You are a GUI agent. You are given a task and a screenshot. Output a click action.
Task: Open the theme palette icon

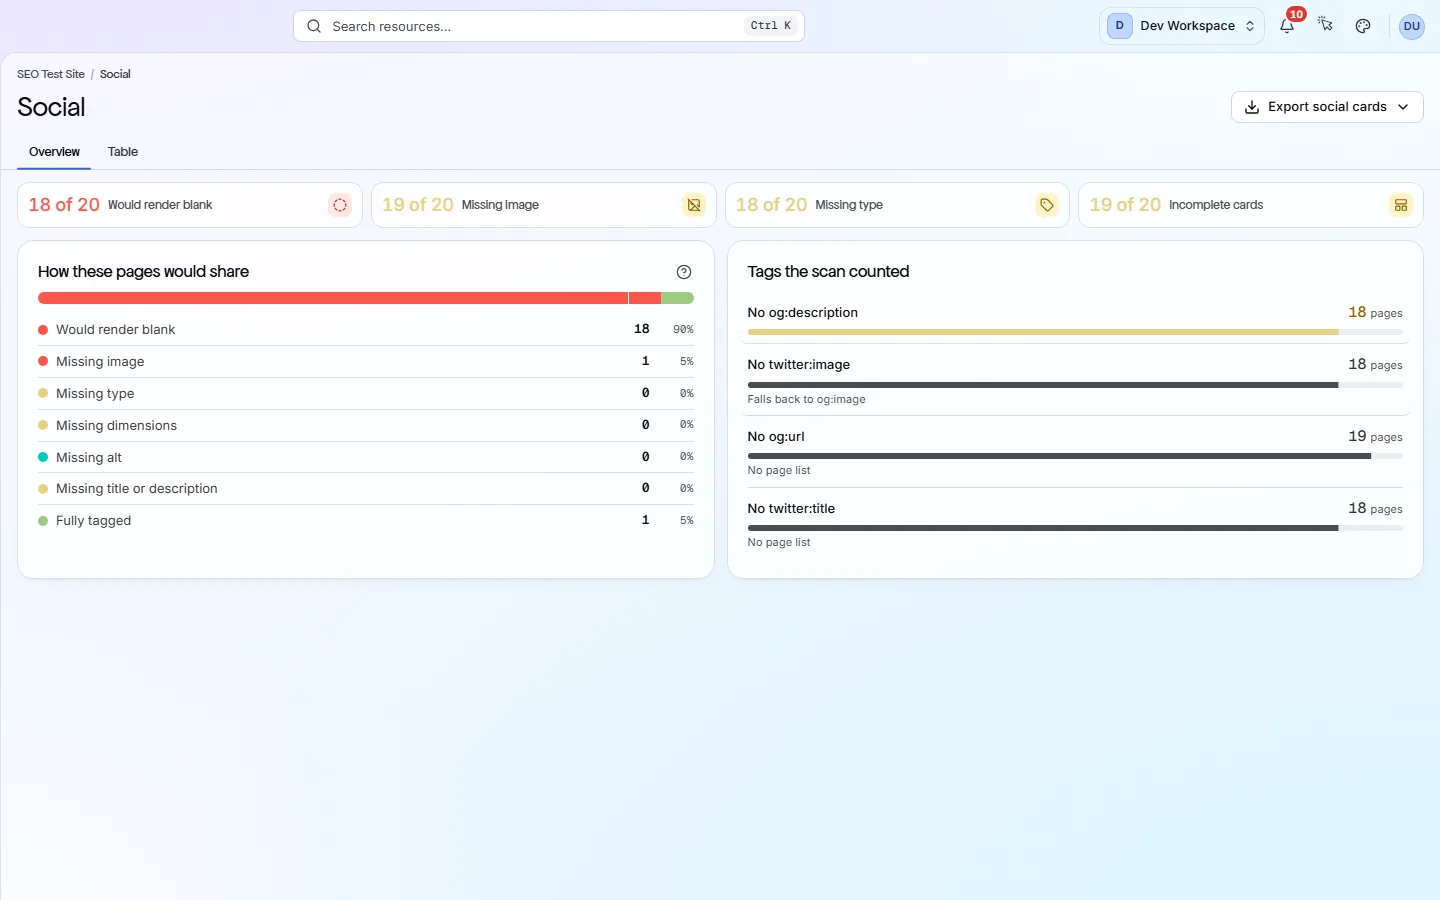(x=1363, y=26)
